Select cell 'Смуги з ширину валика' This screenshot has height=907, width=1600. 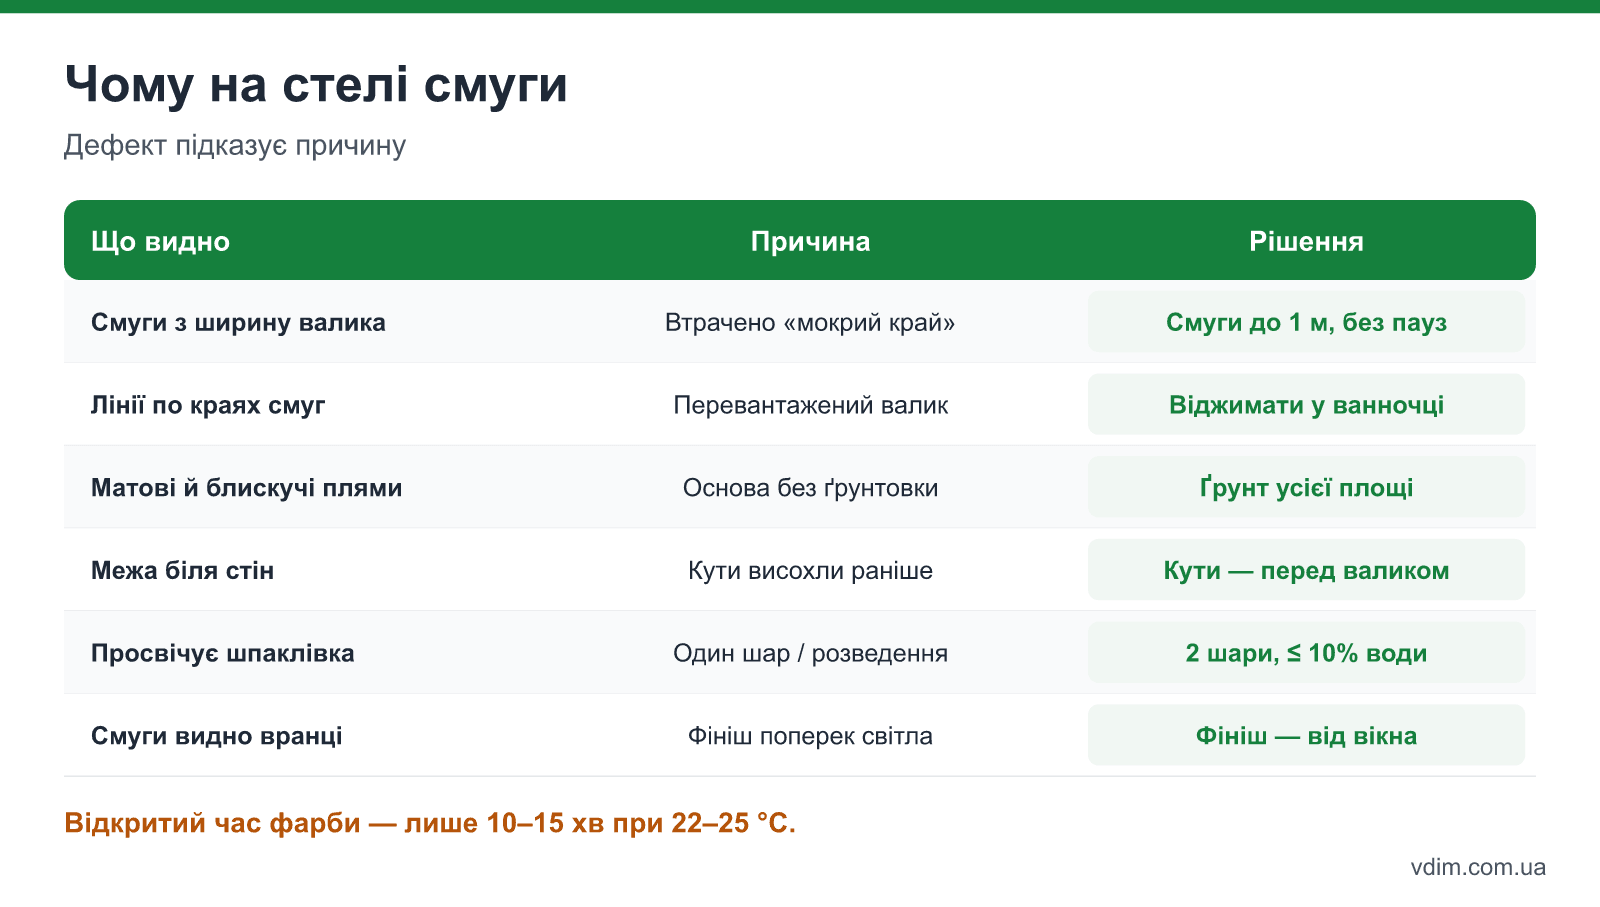tap(238, 322)
